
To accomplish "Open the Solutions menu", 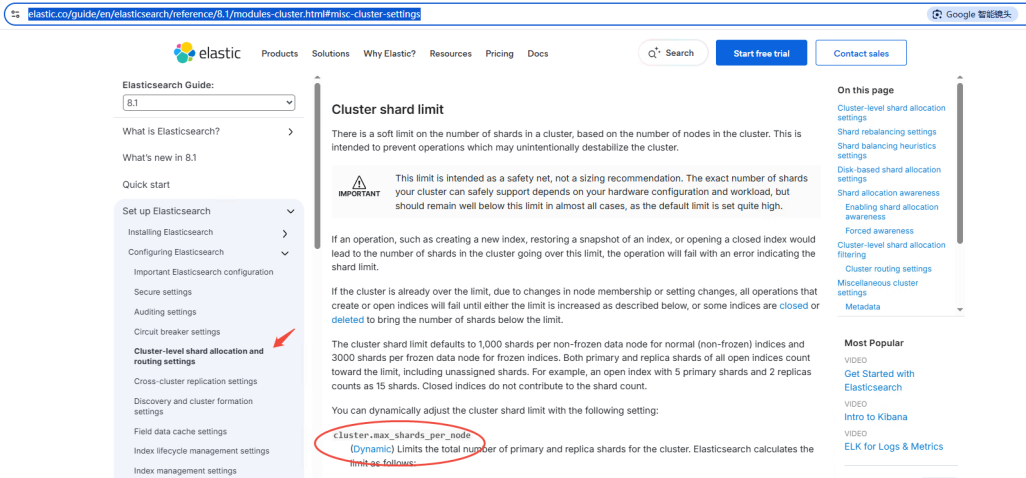I will pyautogui.click(x=330, y=54).
